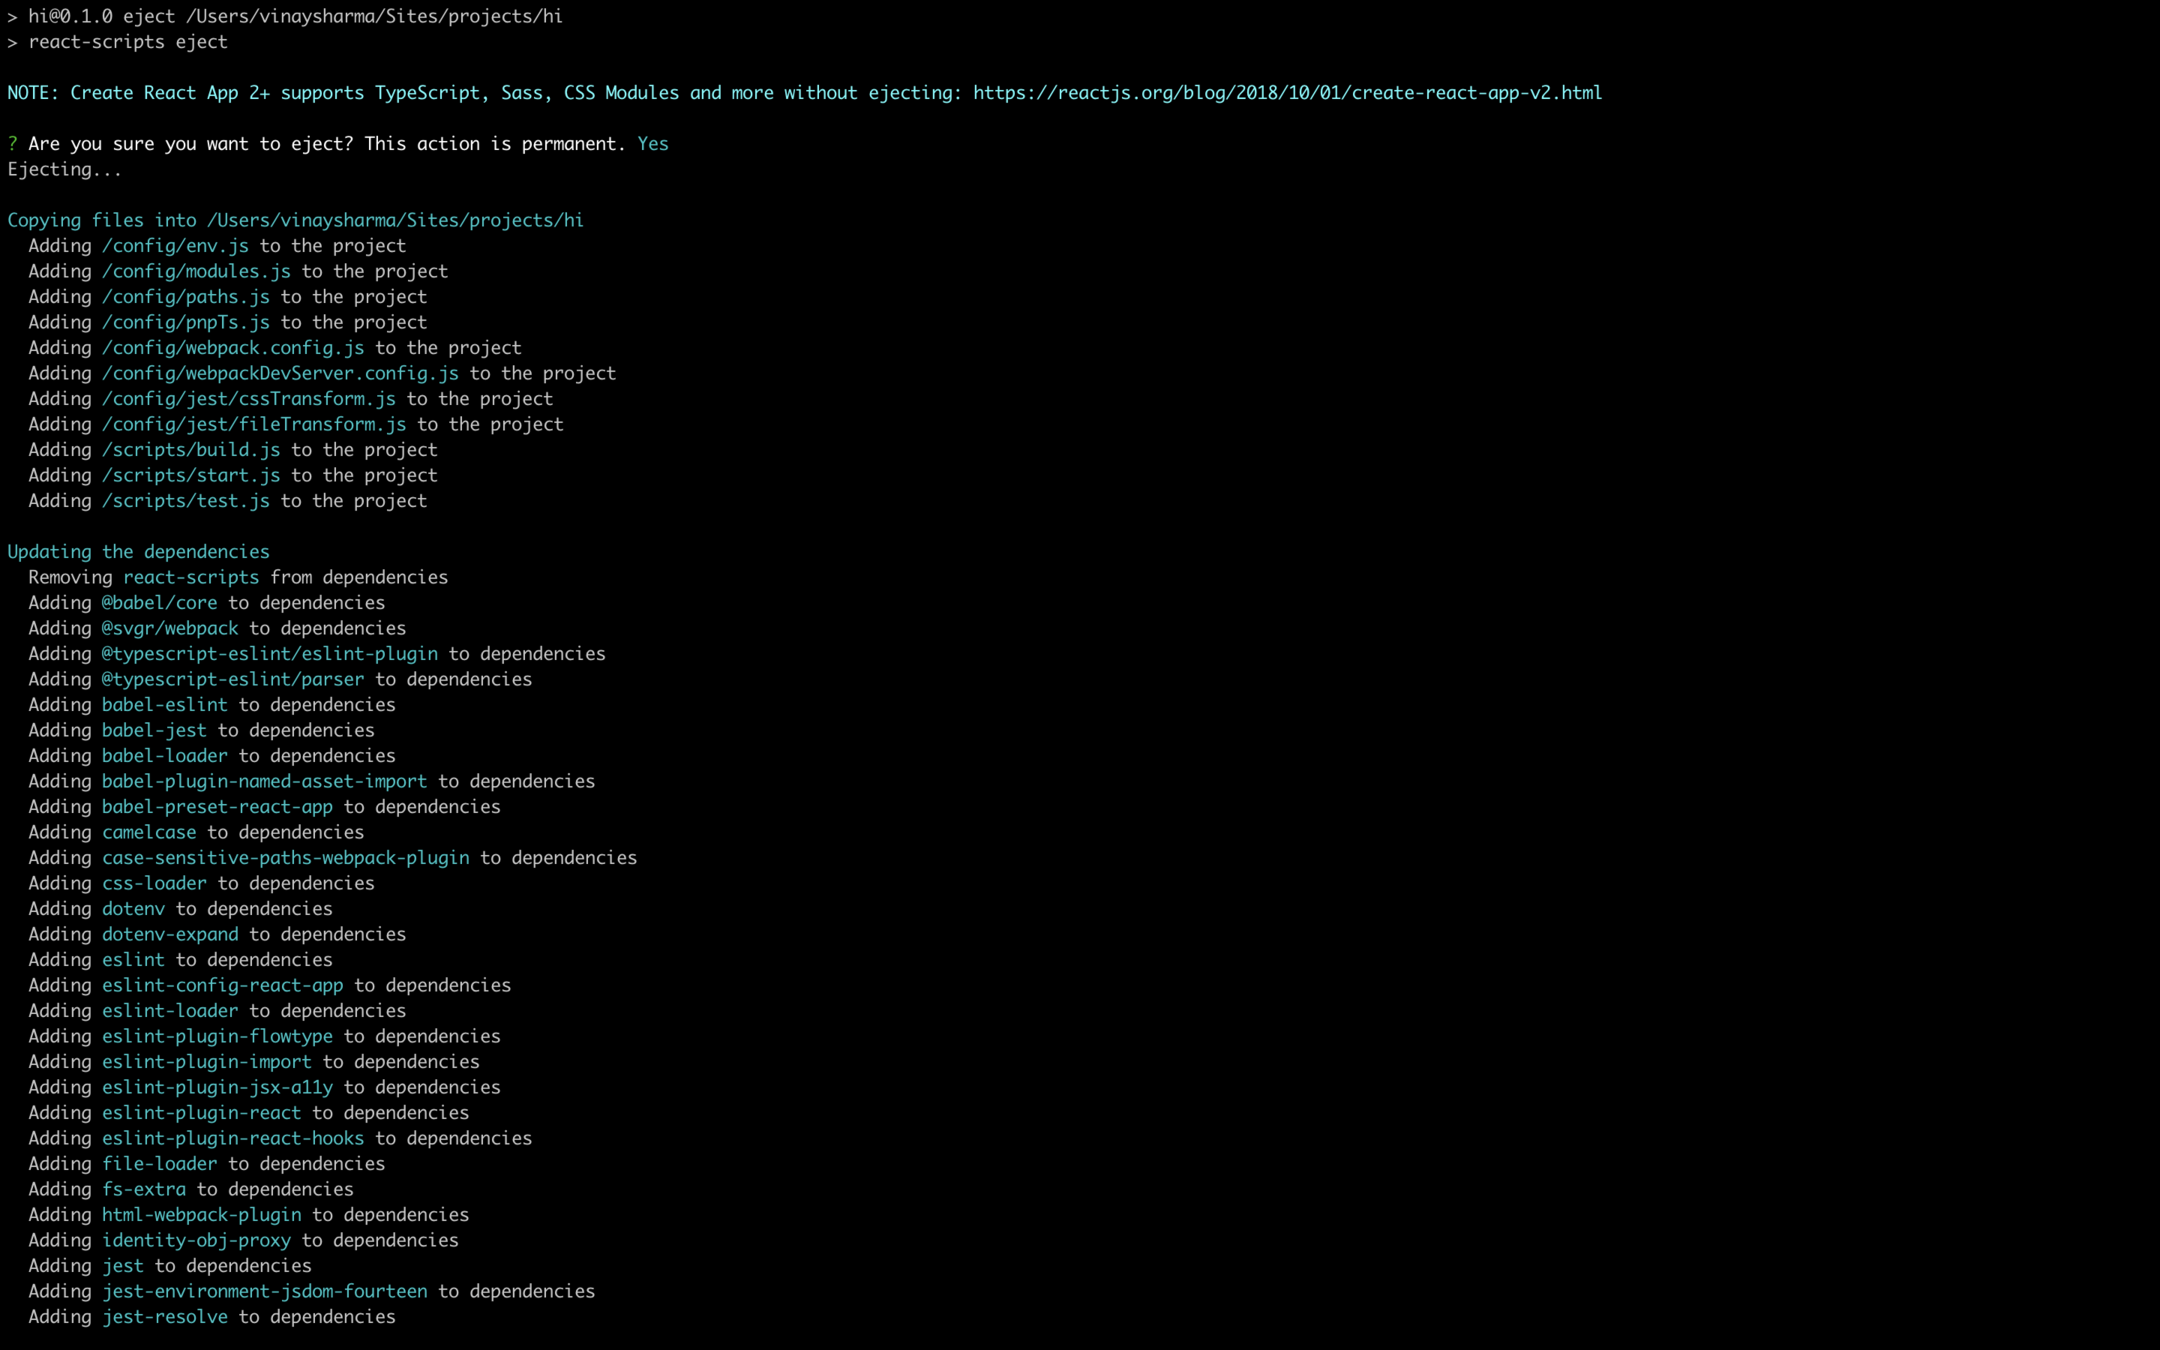Click the highlighted 'Yes' eject answer
The image size is (2160, 1350).
[x=652, y=144]
